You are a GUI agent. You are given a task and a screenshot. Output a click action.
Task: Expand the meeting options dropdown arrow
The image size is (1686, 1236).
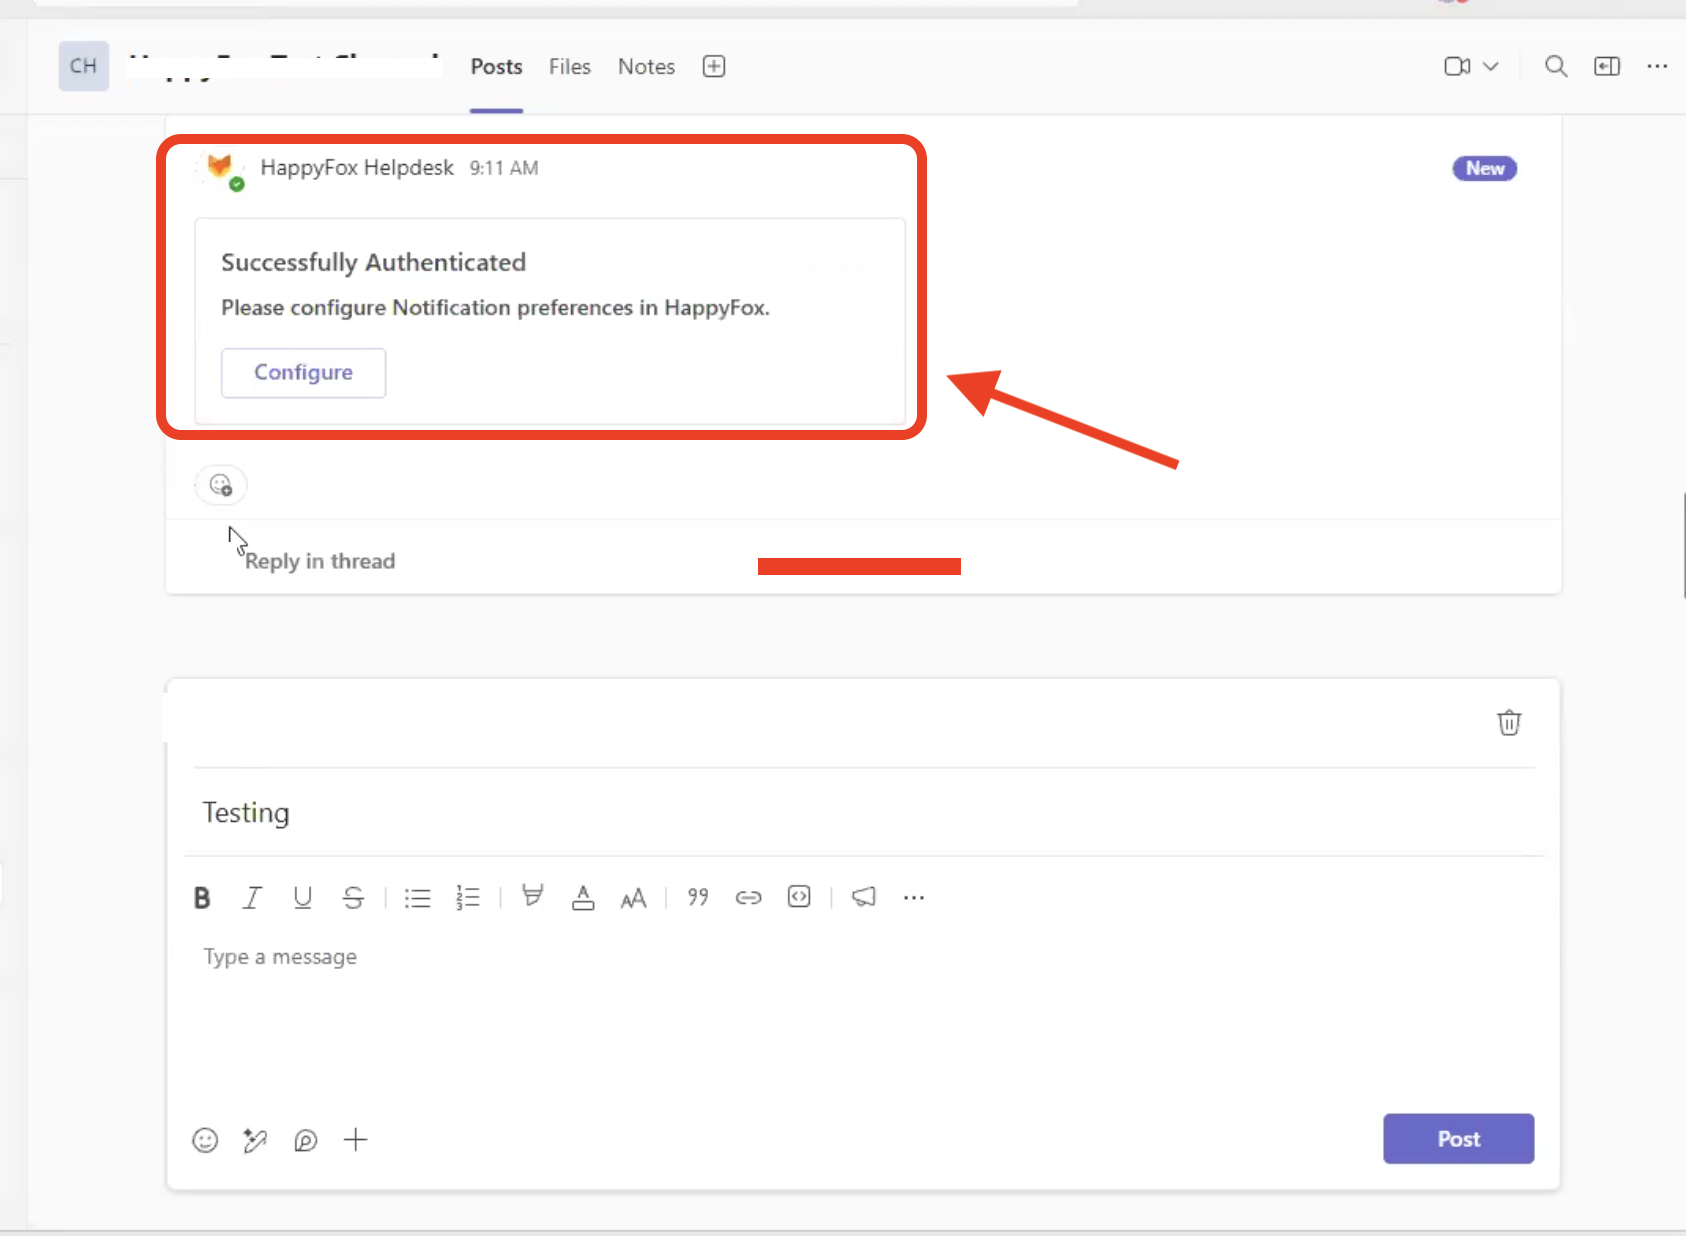coord(1490,66)
